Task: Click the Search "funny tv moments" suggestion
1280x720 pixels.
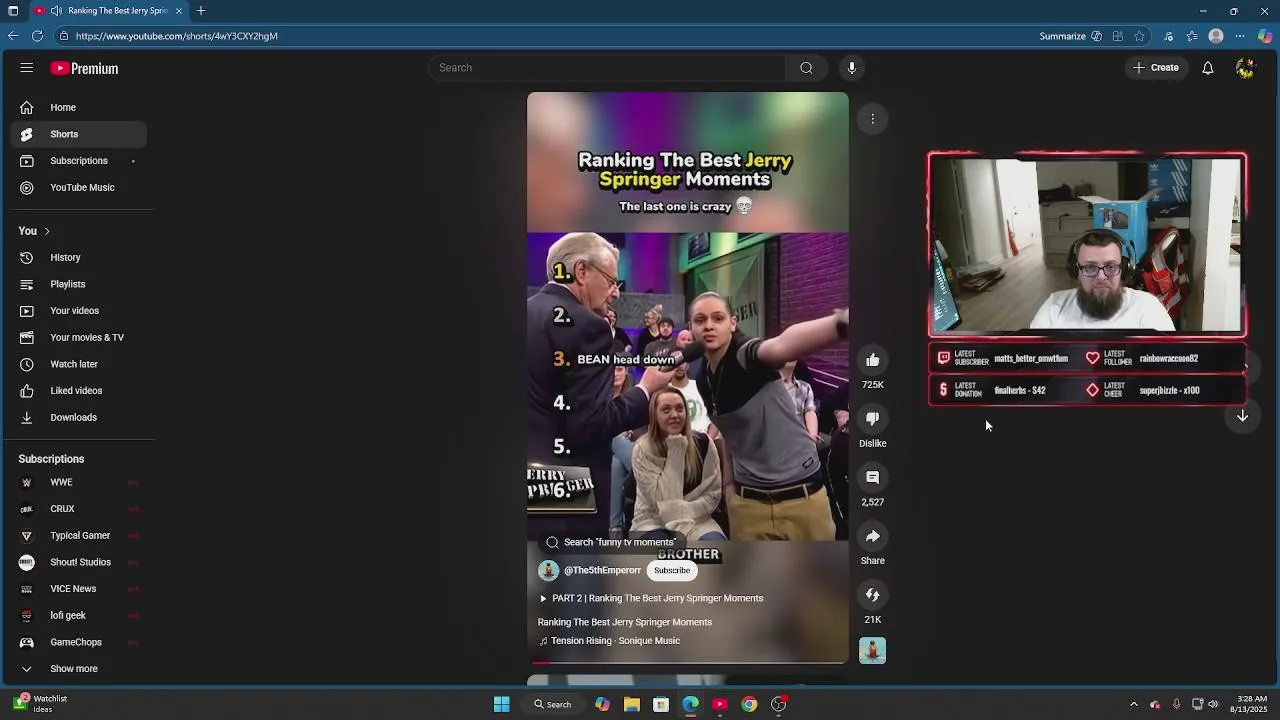Action: (x=611, y=542)
